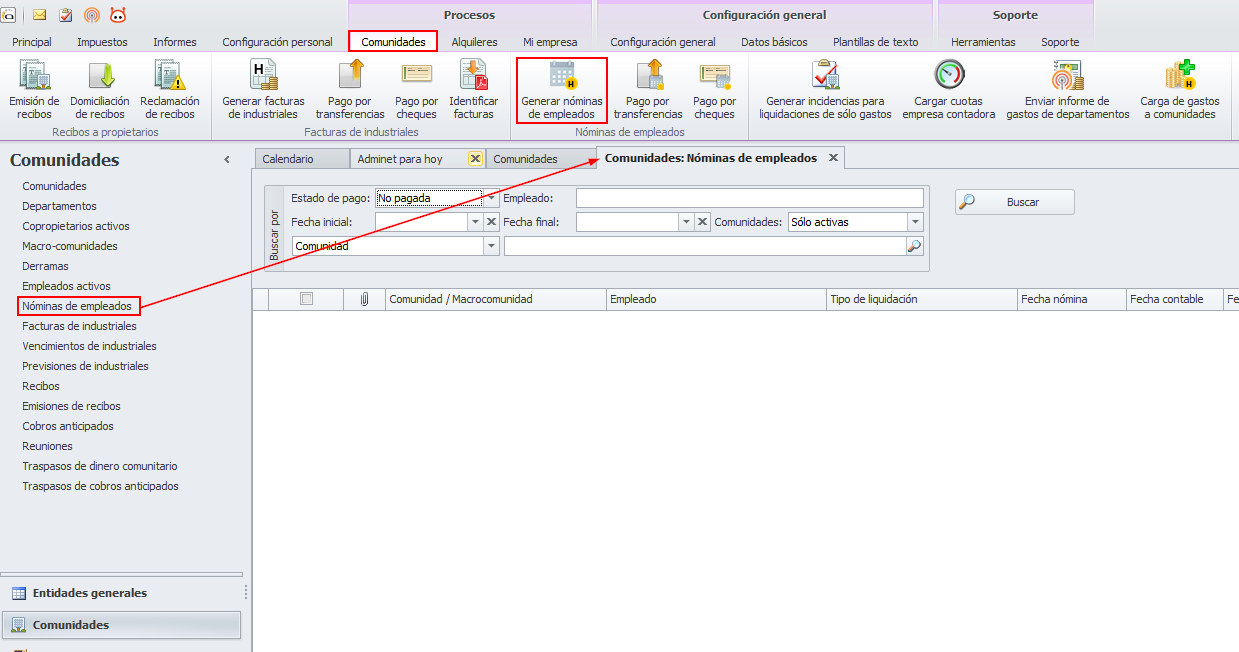Open Cargar cuotas empresa contadora
1239x652 pixels.
949,90
